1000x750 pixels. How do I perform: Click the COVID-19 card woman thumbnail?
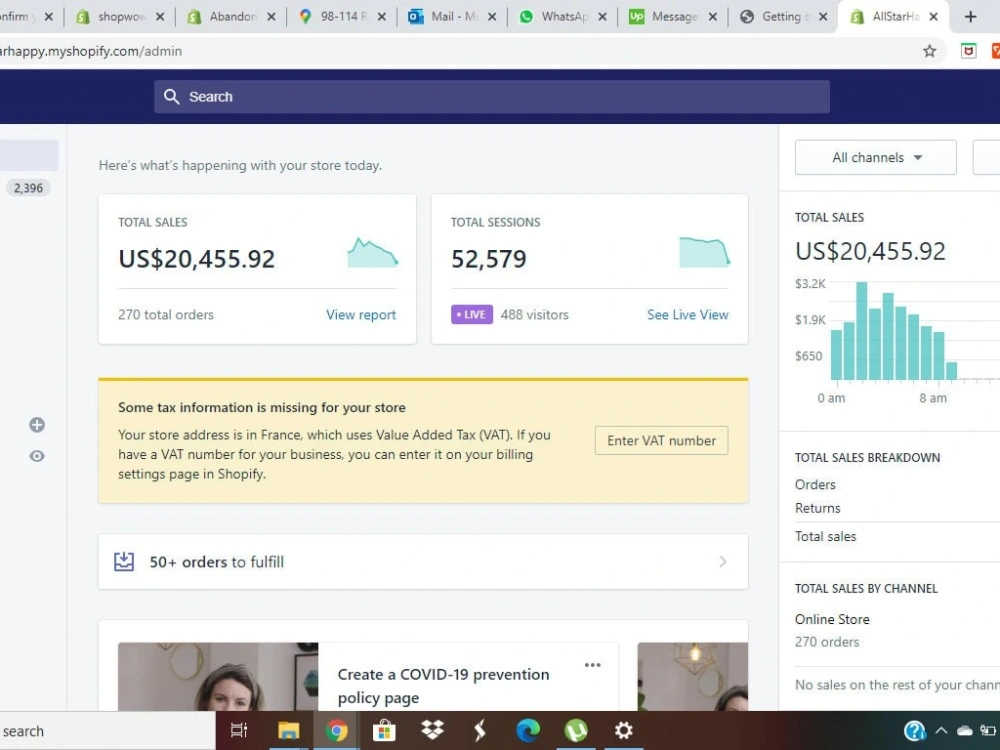tap(218, 677)
